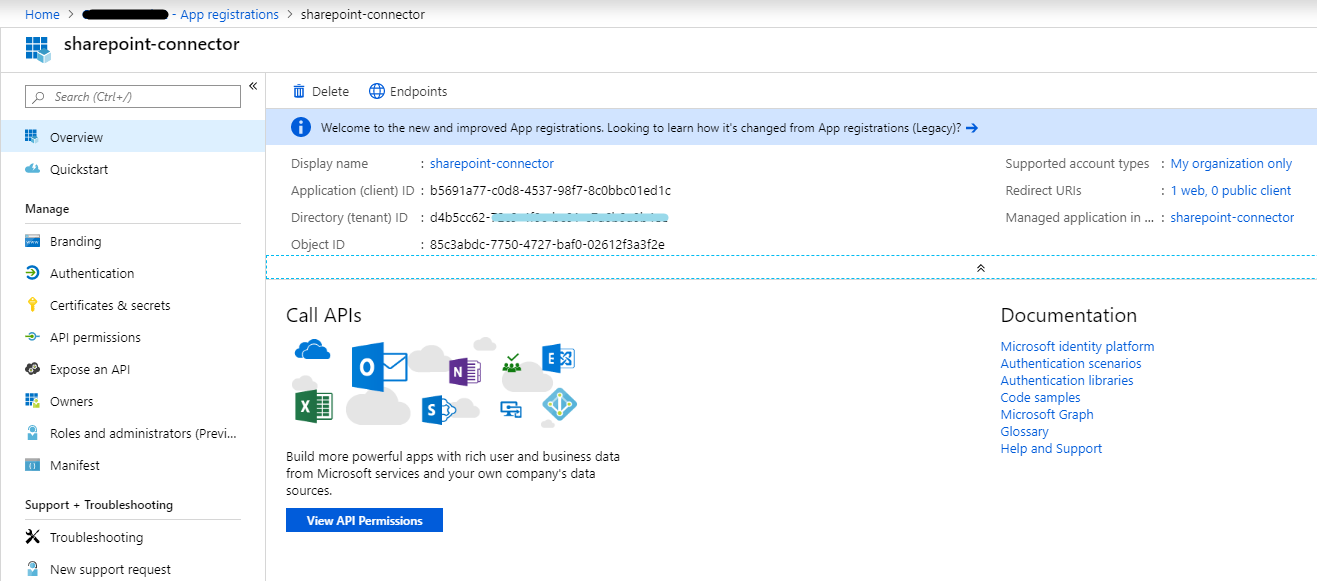Click the Owners sidebar icon
This screenshot has width=1317, height=581.
click(32, 402)
